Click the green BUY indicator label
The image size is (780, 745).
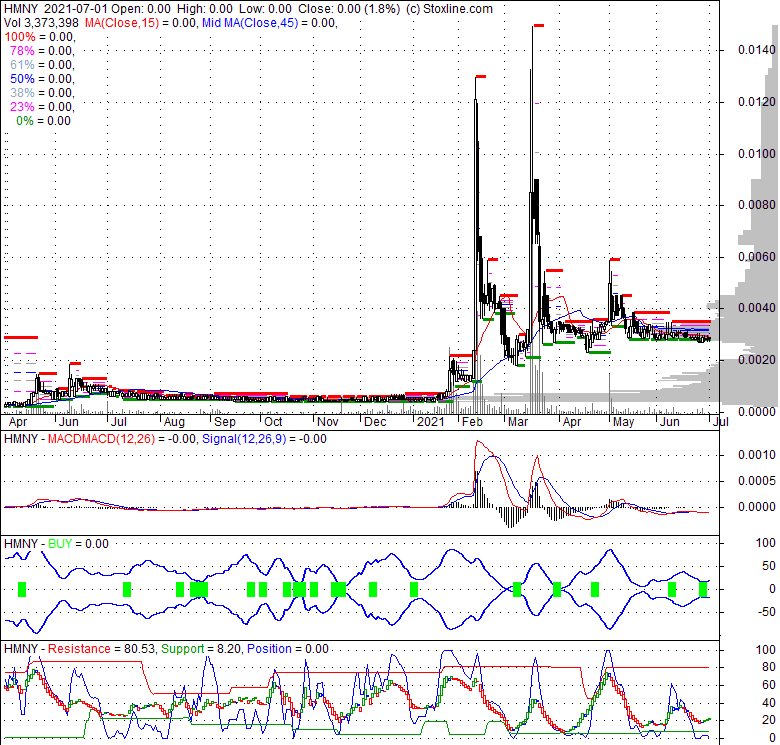(60, 544)
